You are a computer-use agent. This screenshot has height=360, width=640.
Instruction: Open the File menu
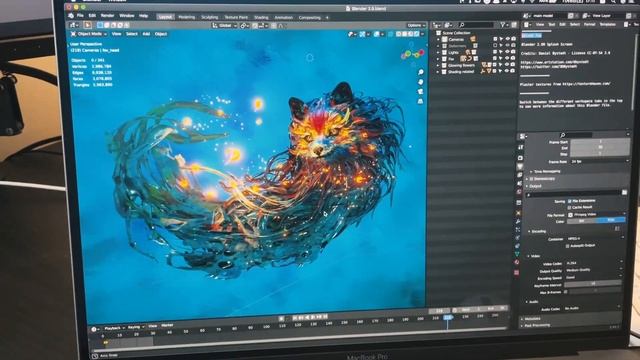pyautogui.click(x=80, y=16)
